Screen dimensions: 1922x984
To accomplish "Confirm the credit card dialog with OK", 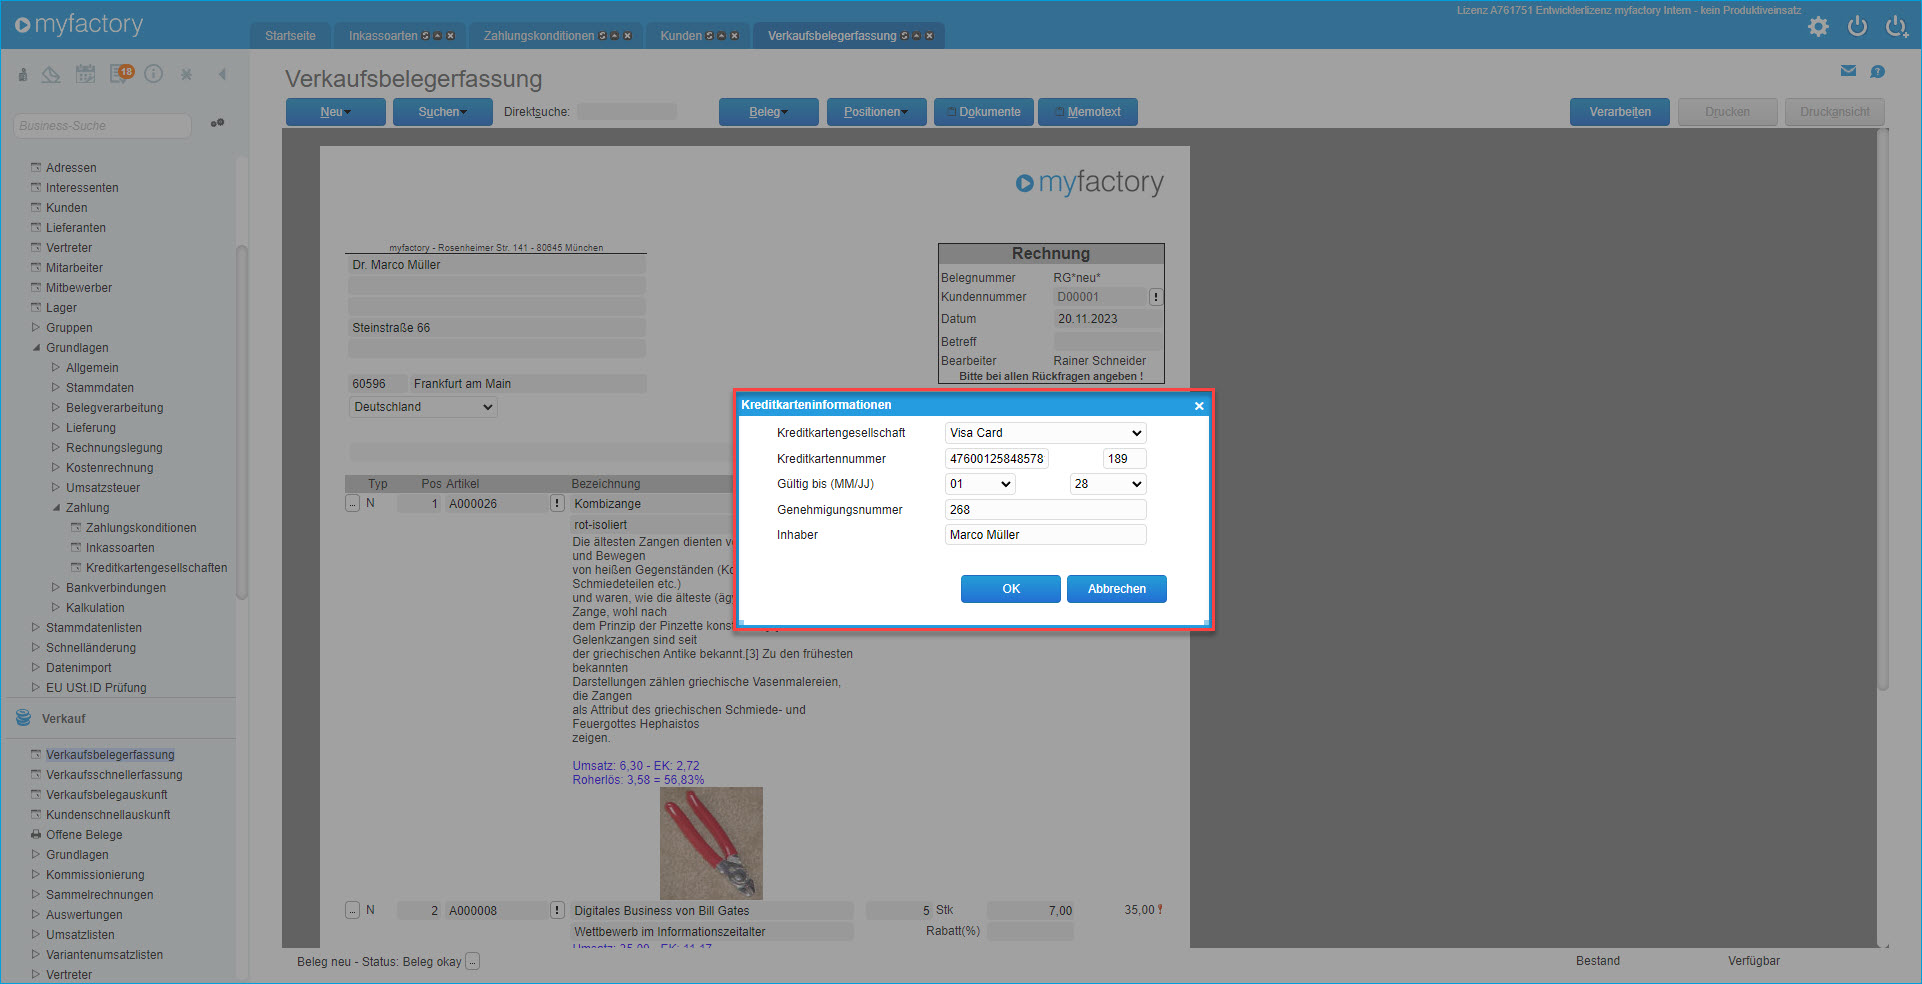I will pyautogui.click(x=1010, y=589).
